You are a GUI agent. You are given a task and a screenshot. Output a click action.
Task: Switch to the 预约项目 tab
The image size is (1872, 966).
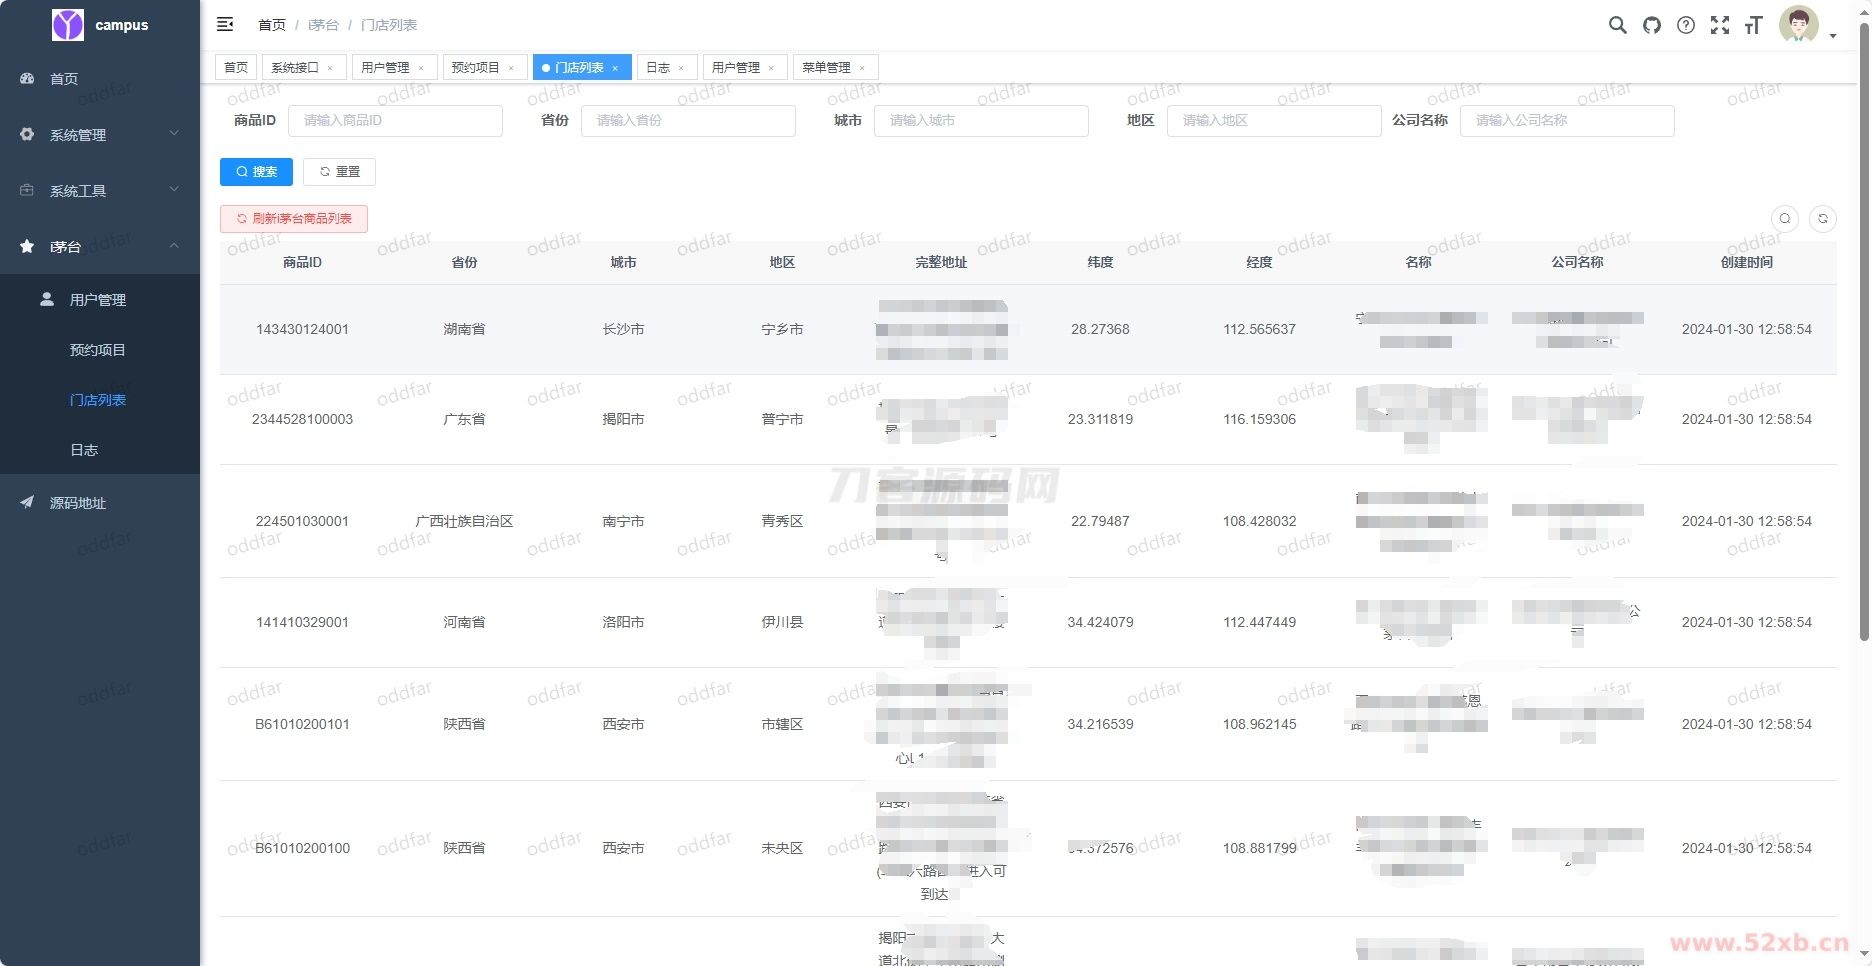[475, 67]
